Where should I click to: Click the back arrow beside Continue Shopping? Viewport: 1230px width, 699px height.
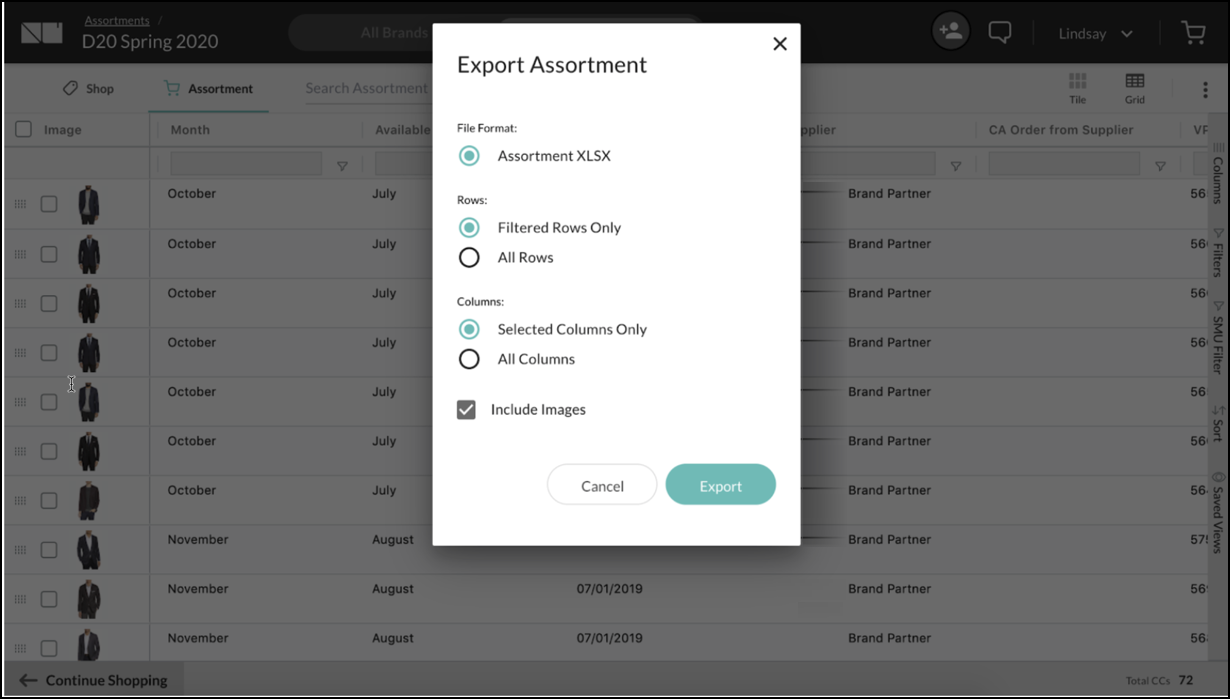pos(28,680)
